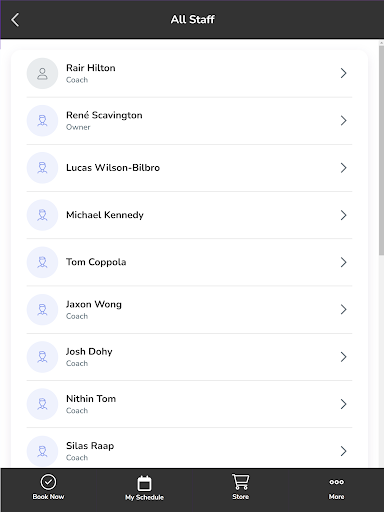Screen dimensions: 384x512
Task: Open the More dots icon
Action: (x=336, y=482)
